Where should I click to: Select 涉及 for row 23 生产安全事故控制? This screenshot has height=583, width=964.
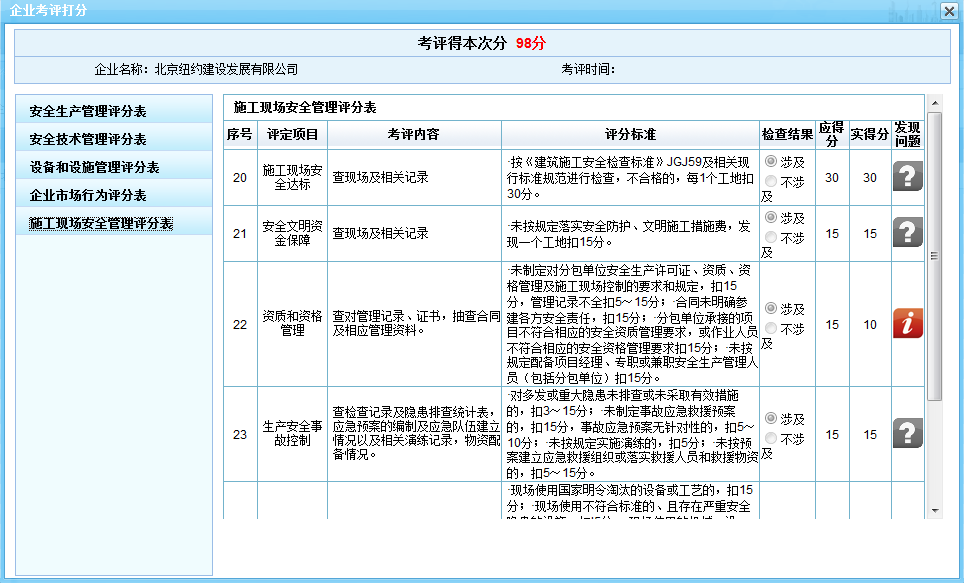pos(771,418)
